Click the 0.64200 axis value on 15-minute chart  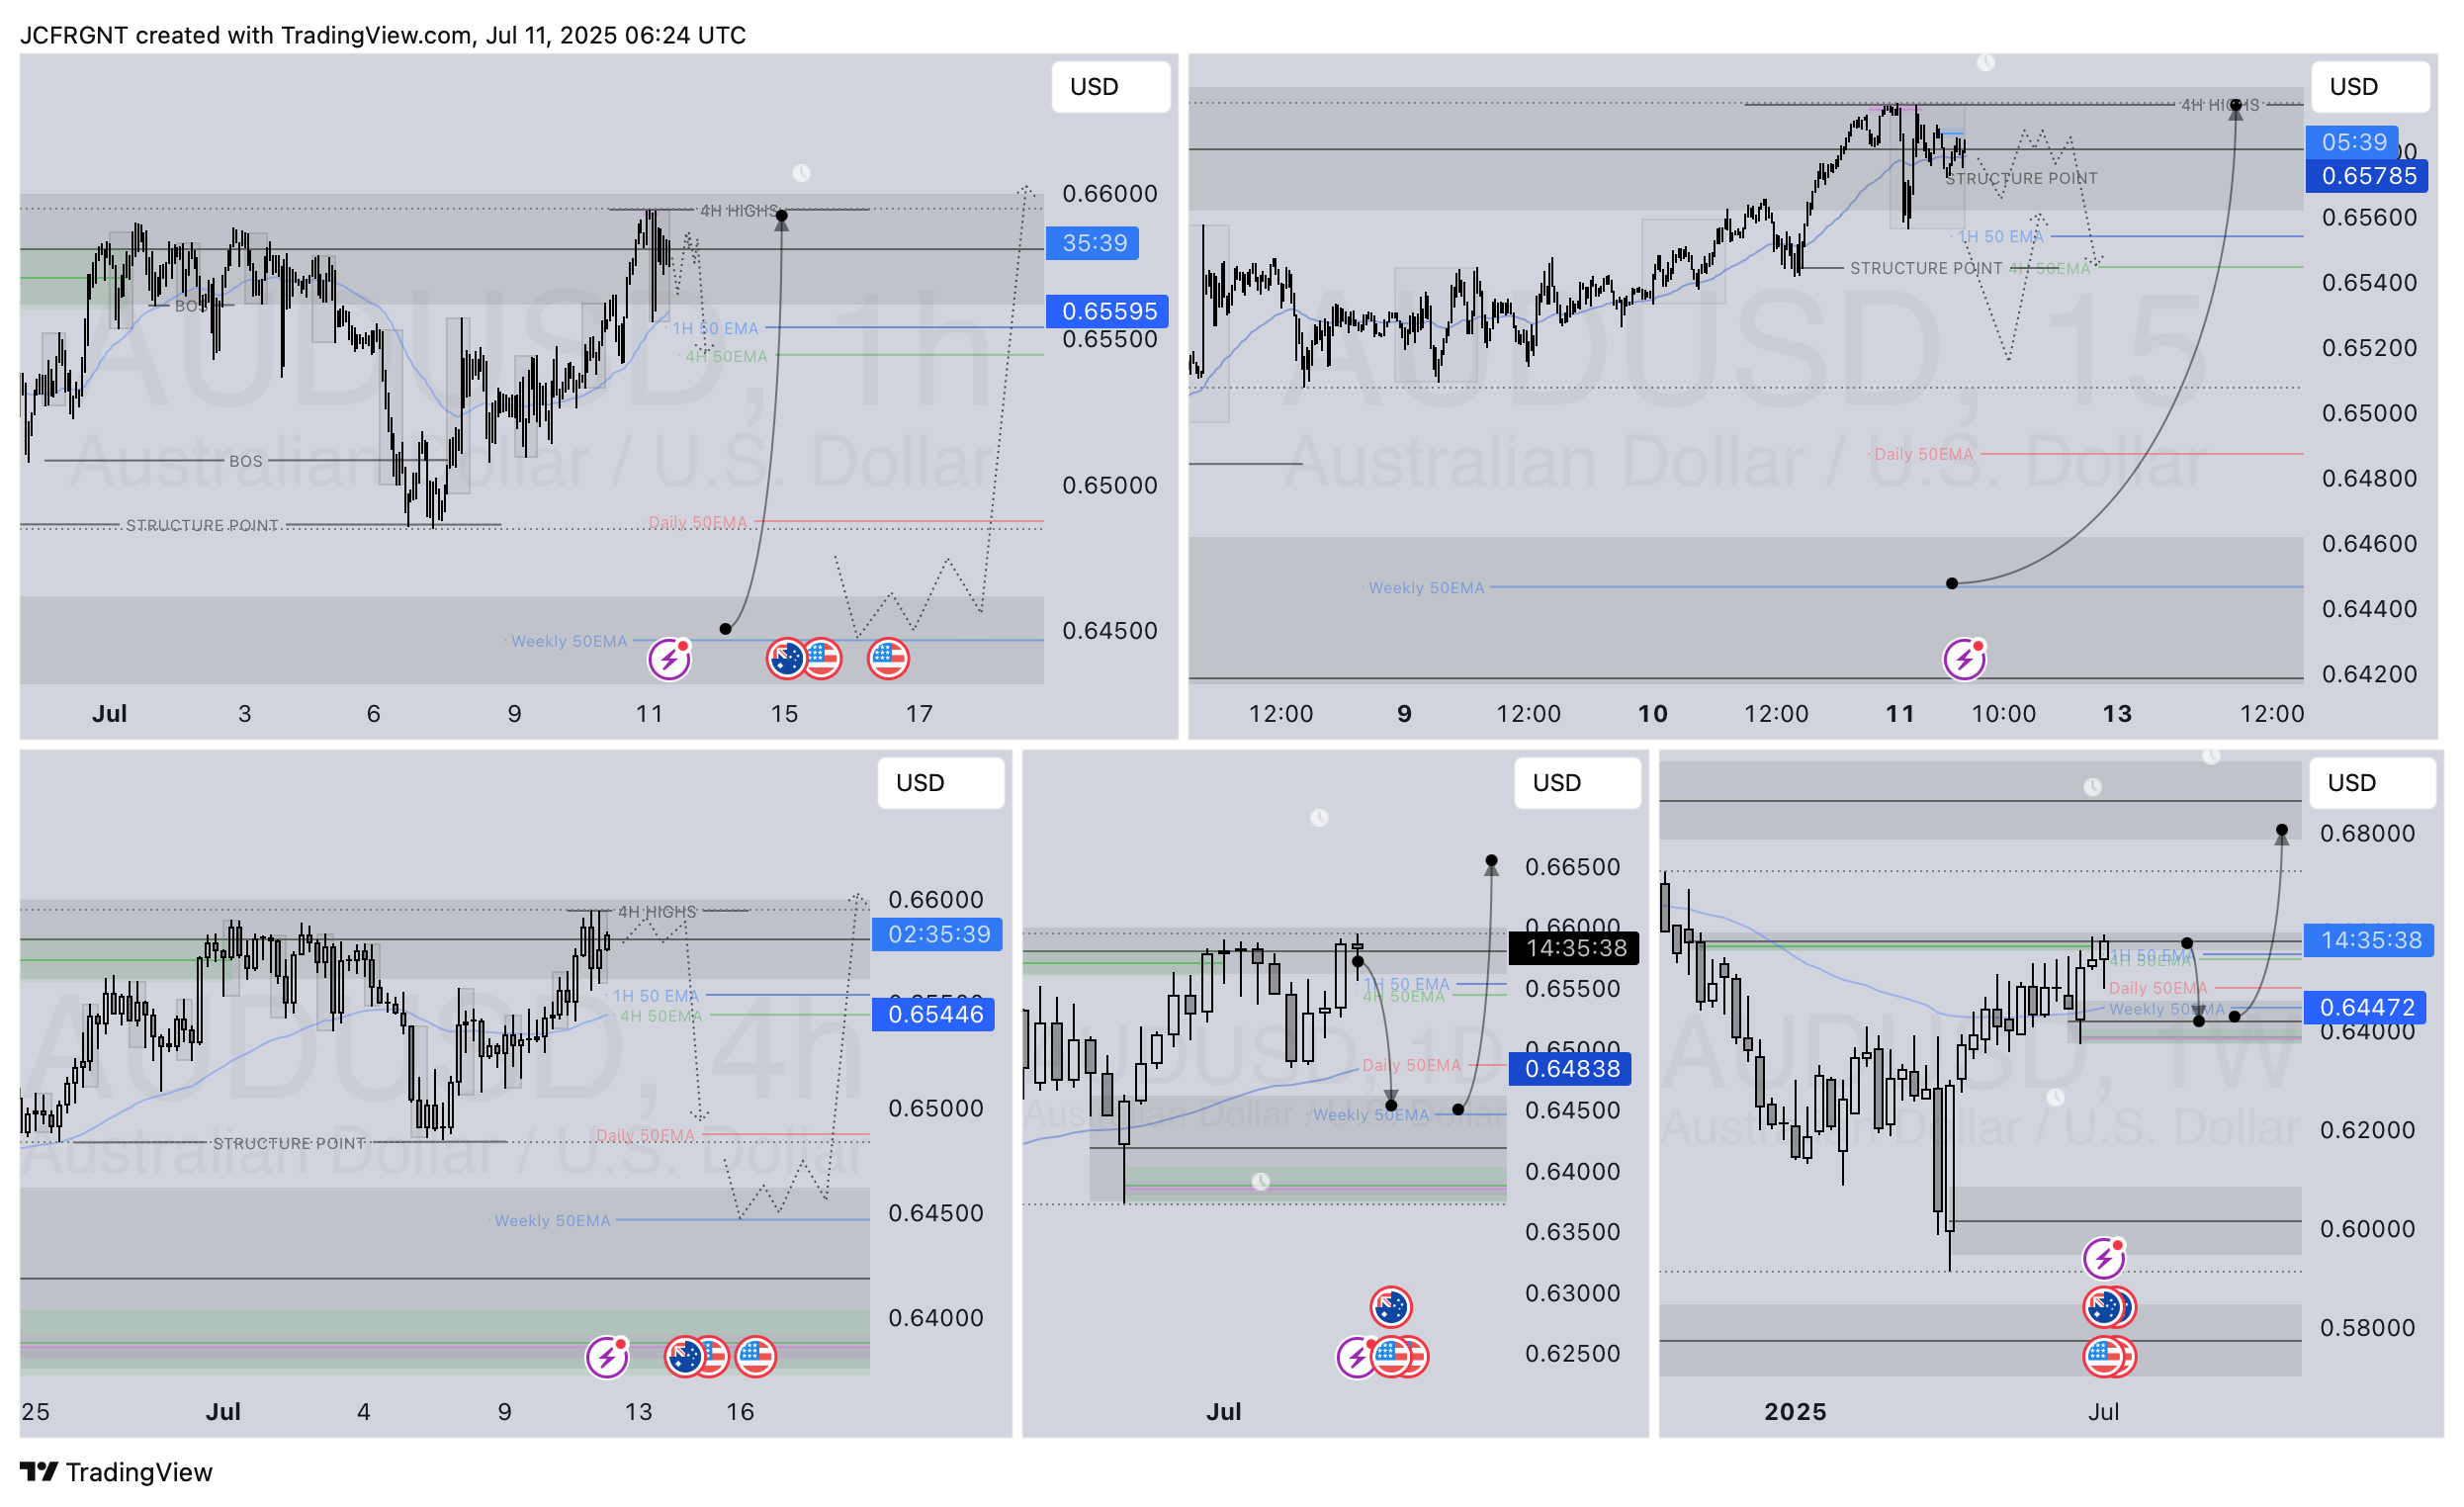coord(2369,675)
